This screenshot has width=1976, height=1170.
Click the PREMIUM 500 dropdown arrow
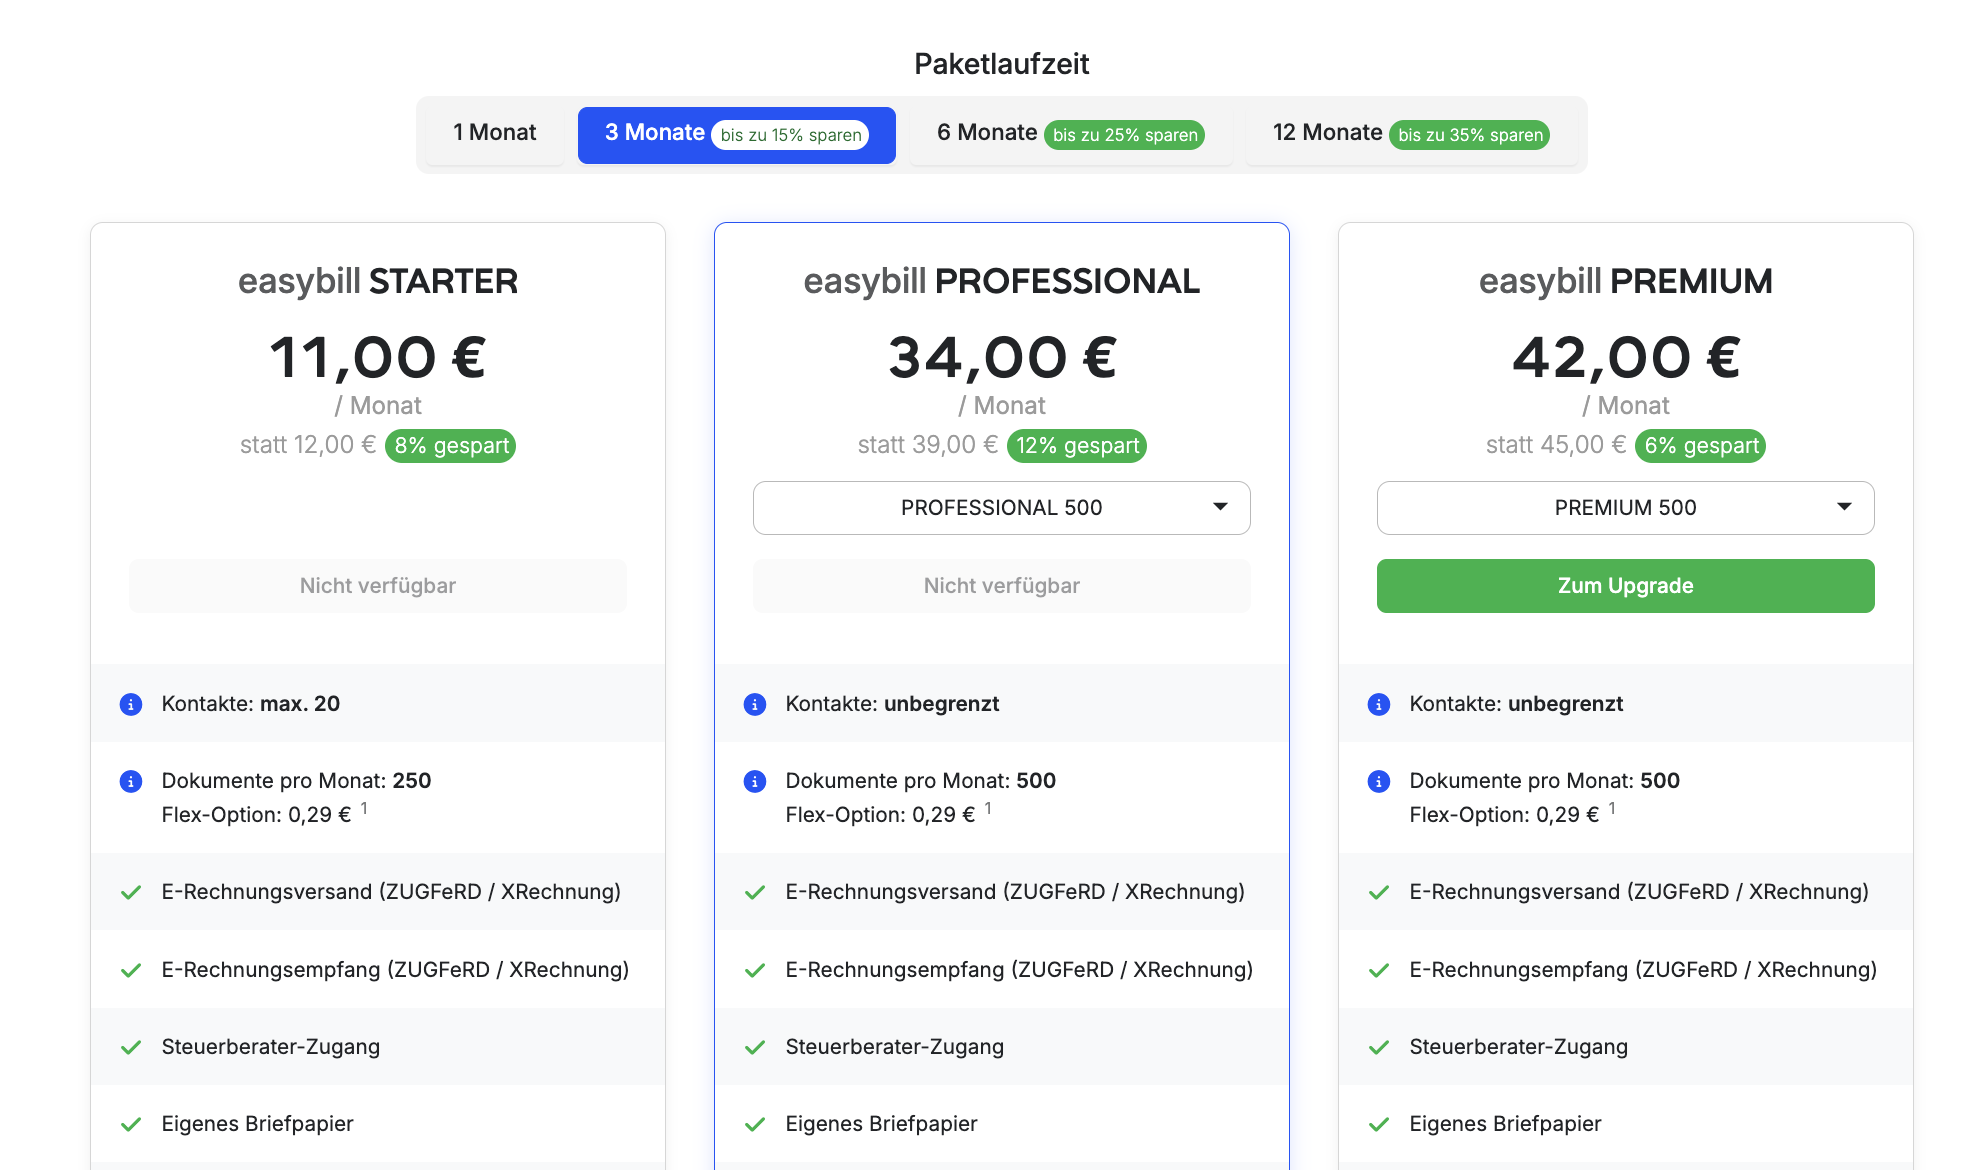pyautogui.click(x=1844, y=507)
